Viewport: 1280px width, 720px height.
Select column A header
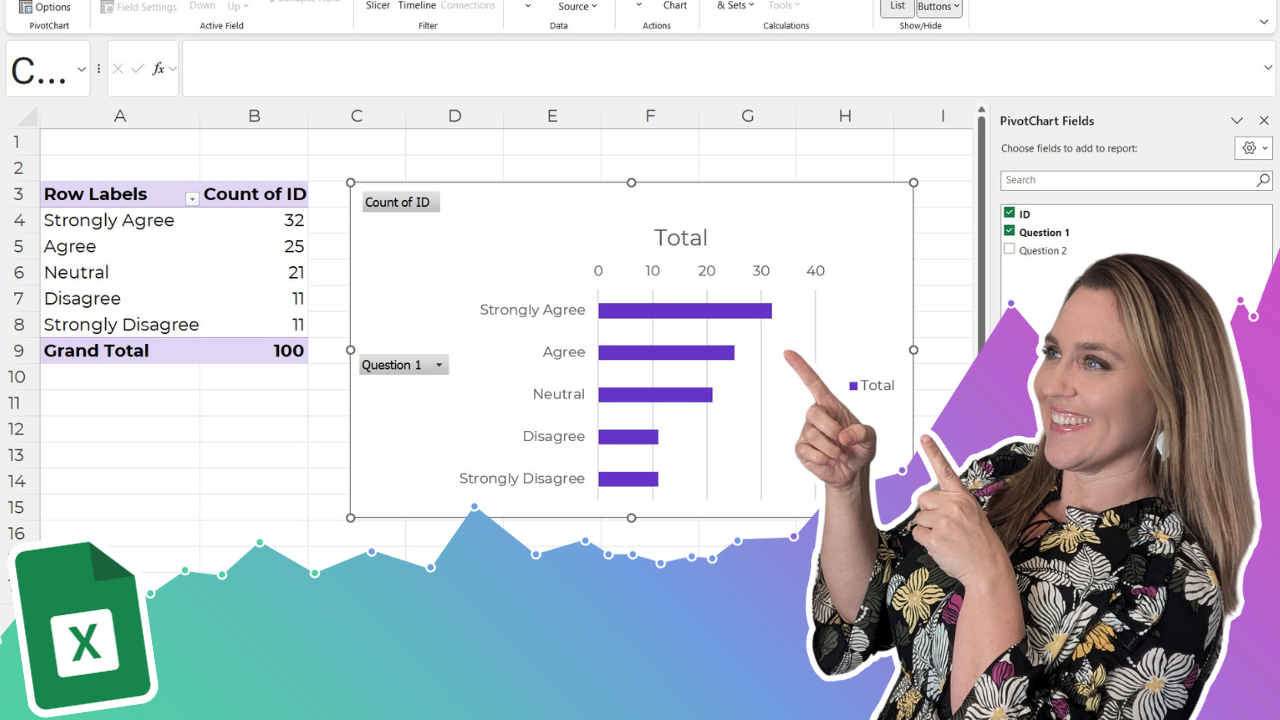tap(120, 116)
